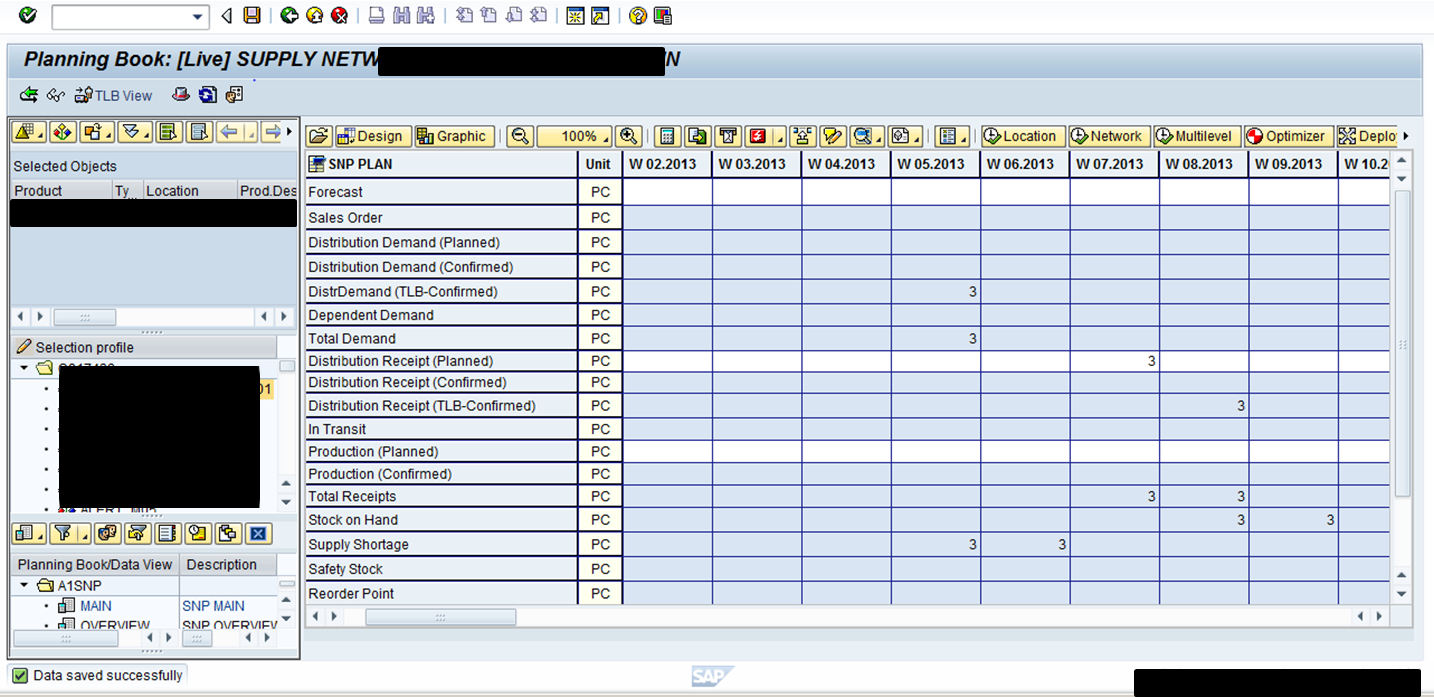Click the Create new session icon
1434x697 pixels.
575,15
